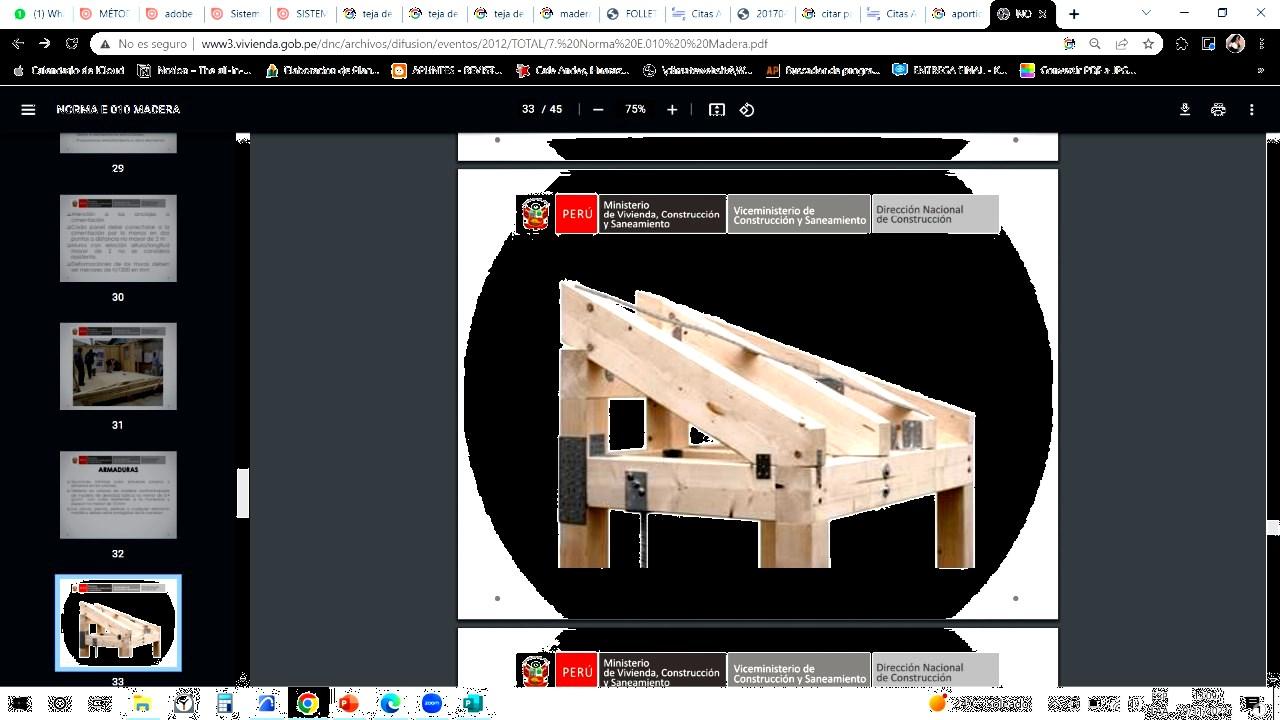Open the Chrome side panel

1209,44
